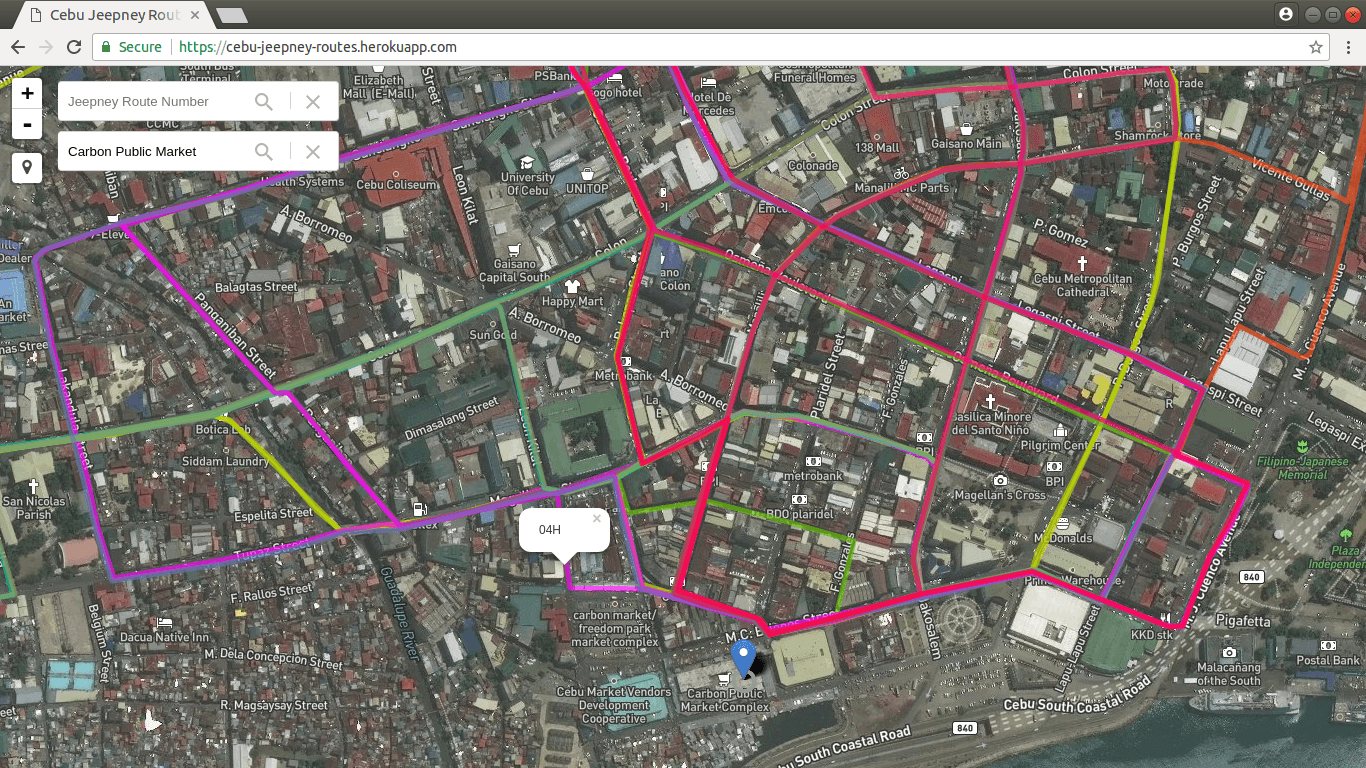1366x768 pixels.
Task: Click inside the Jeepney Route Number input field
Action: pyautogui.click(x=150, y=101)
